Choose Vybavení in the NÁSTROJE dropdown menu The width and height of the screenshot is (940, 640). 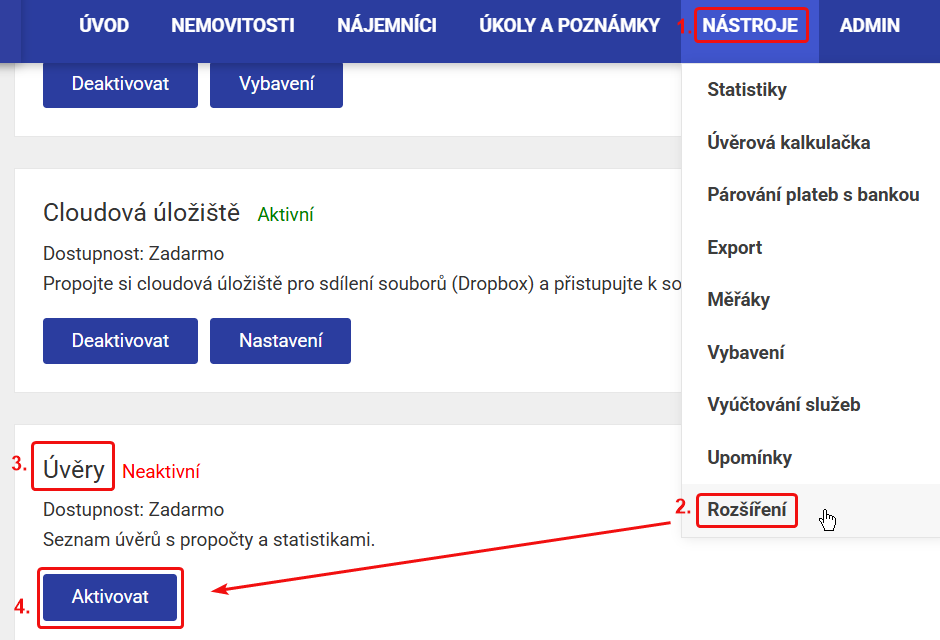tap(745, 353)
